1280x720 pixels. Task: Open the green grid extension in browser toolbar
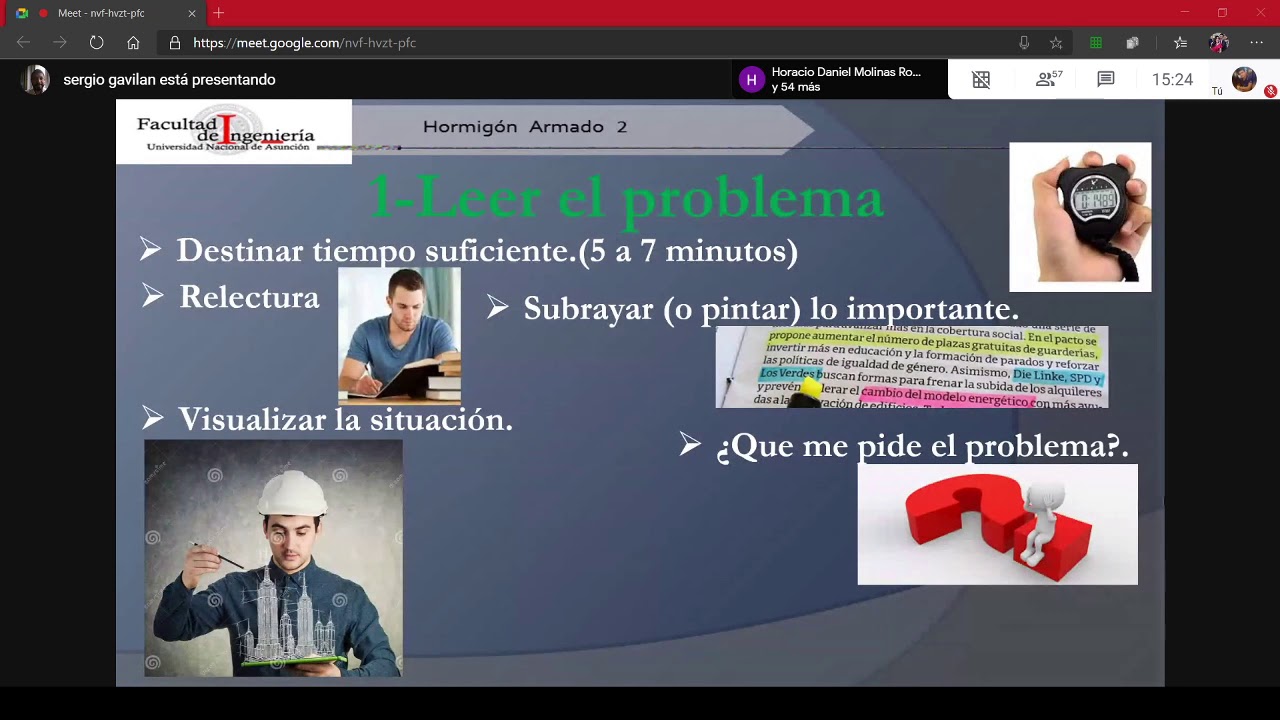1096,43
